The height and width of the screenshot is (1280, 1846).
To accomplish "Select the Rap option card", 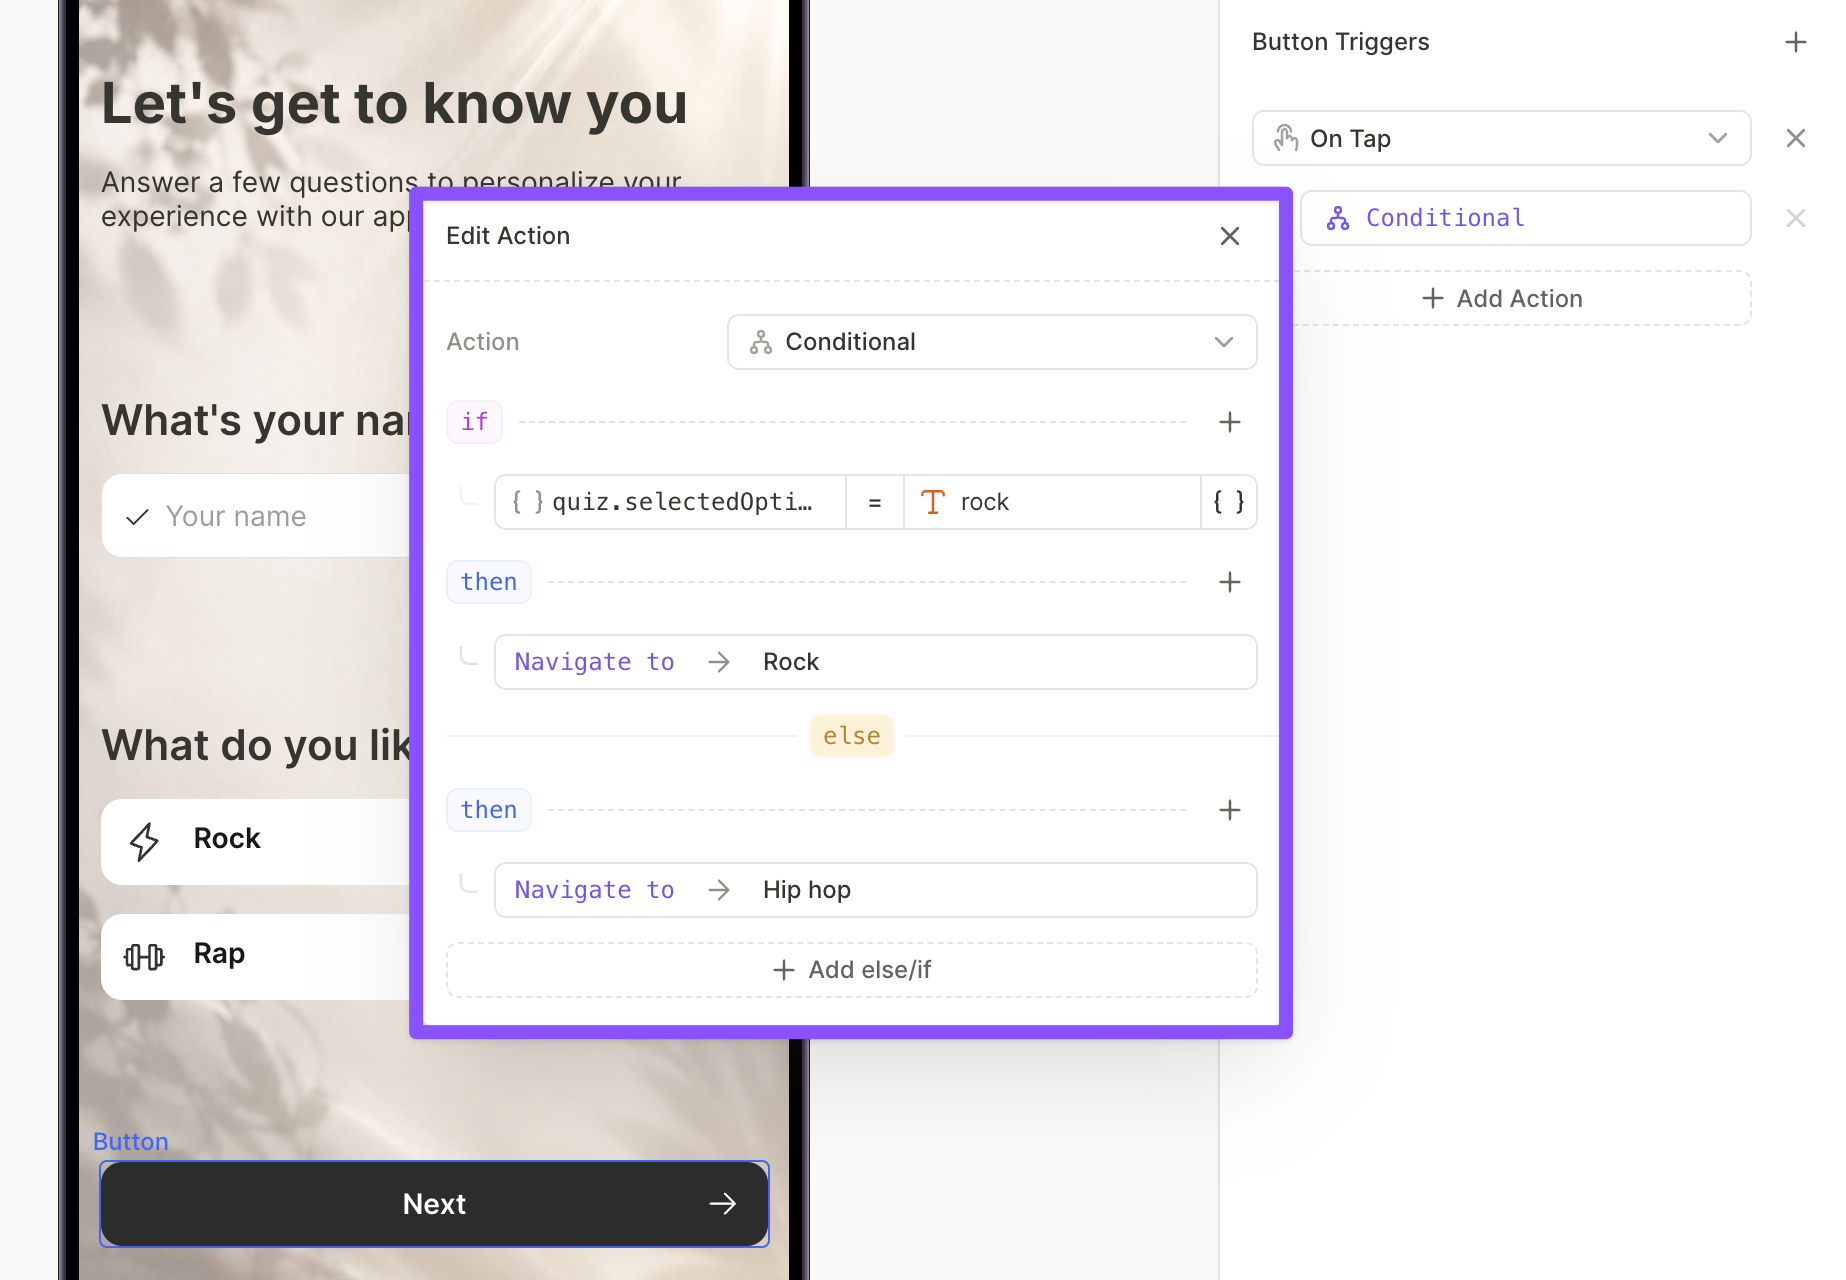I will pos(256,956).
